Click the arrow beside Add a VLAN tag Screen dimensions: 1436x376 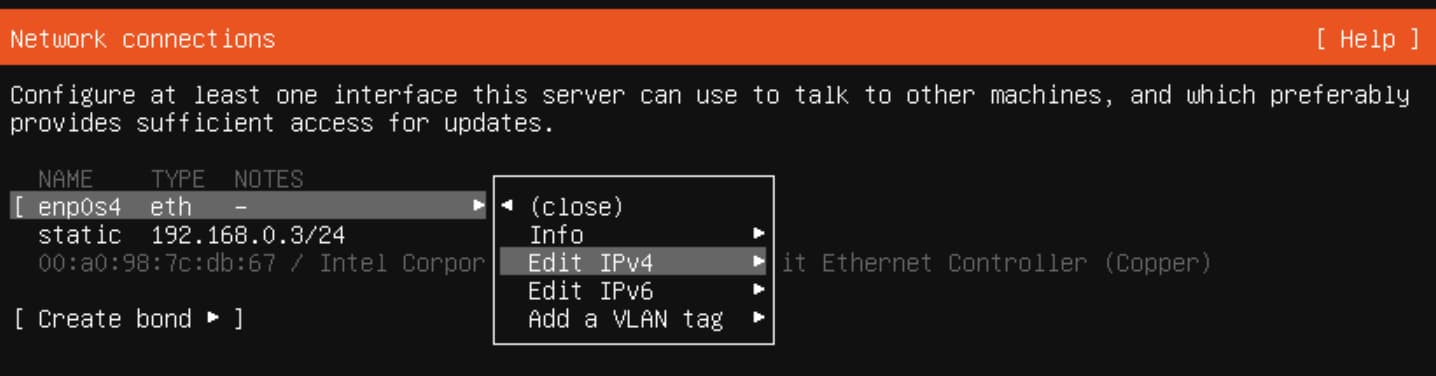point(758,320)
